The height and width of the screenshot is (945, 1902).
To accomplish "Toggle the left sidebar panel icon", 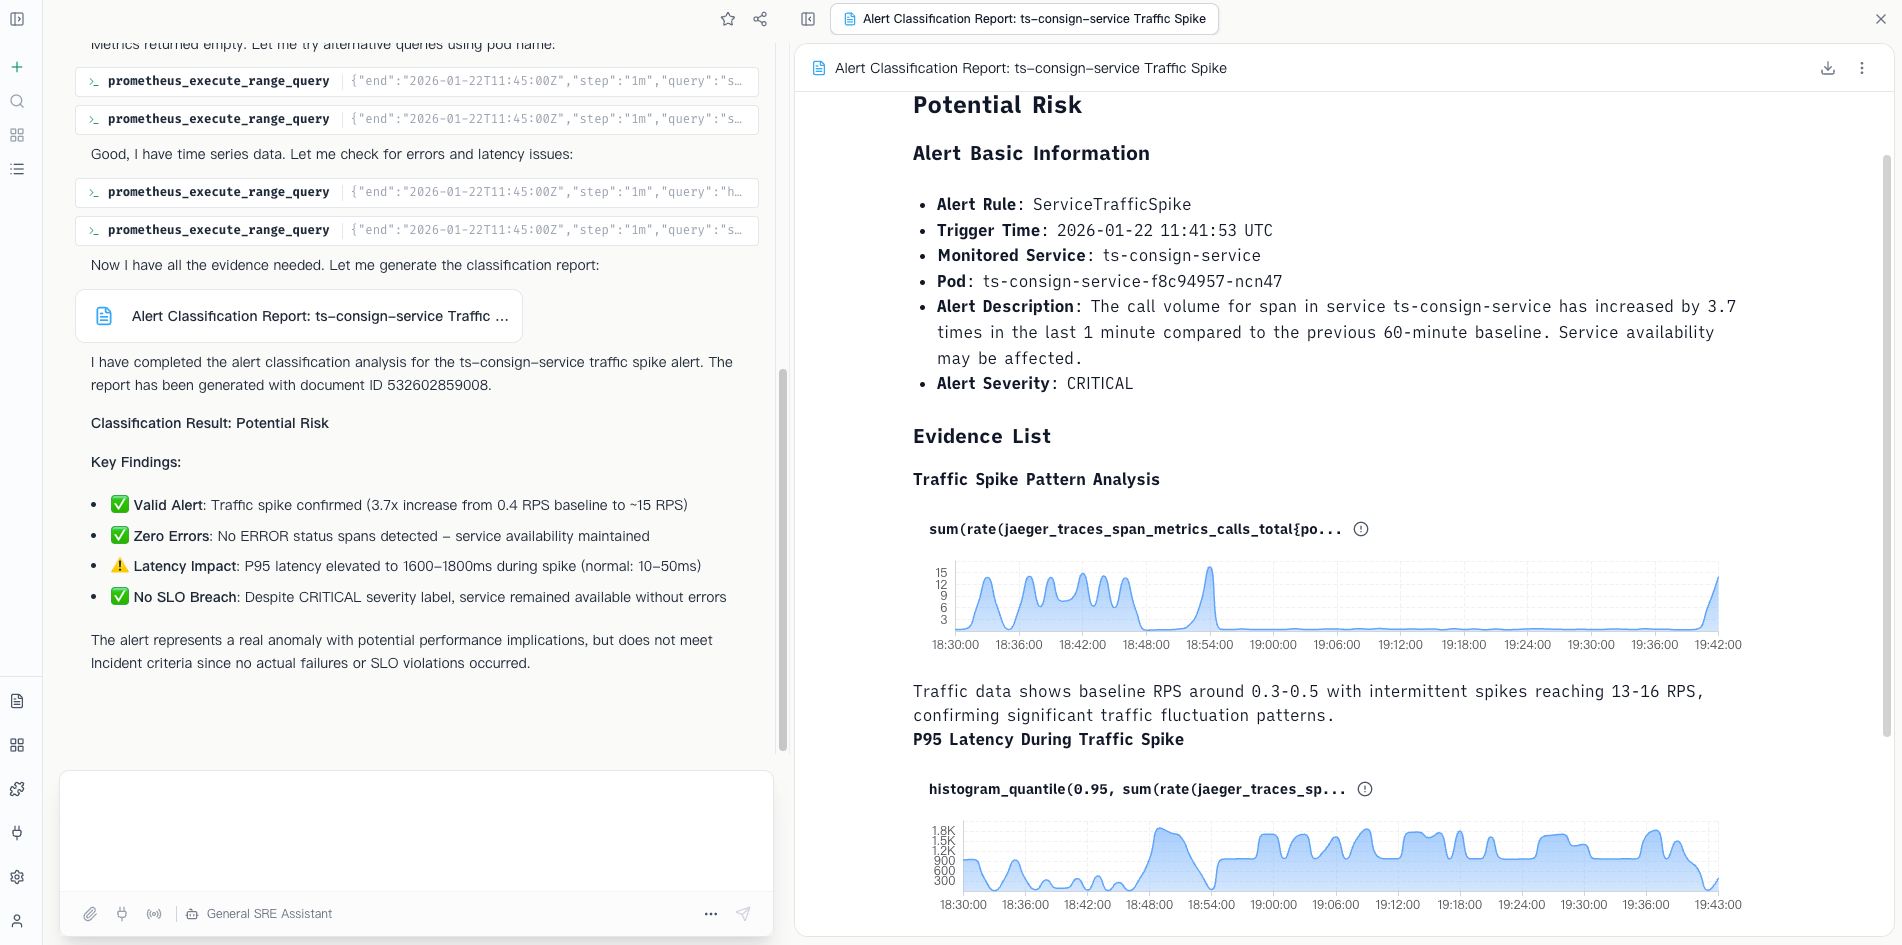I will (x=17, y=19).
